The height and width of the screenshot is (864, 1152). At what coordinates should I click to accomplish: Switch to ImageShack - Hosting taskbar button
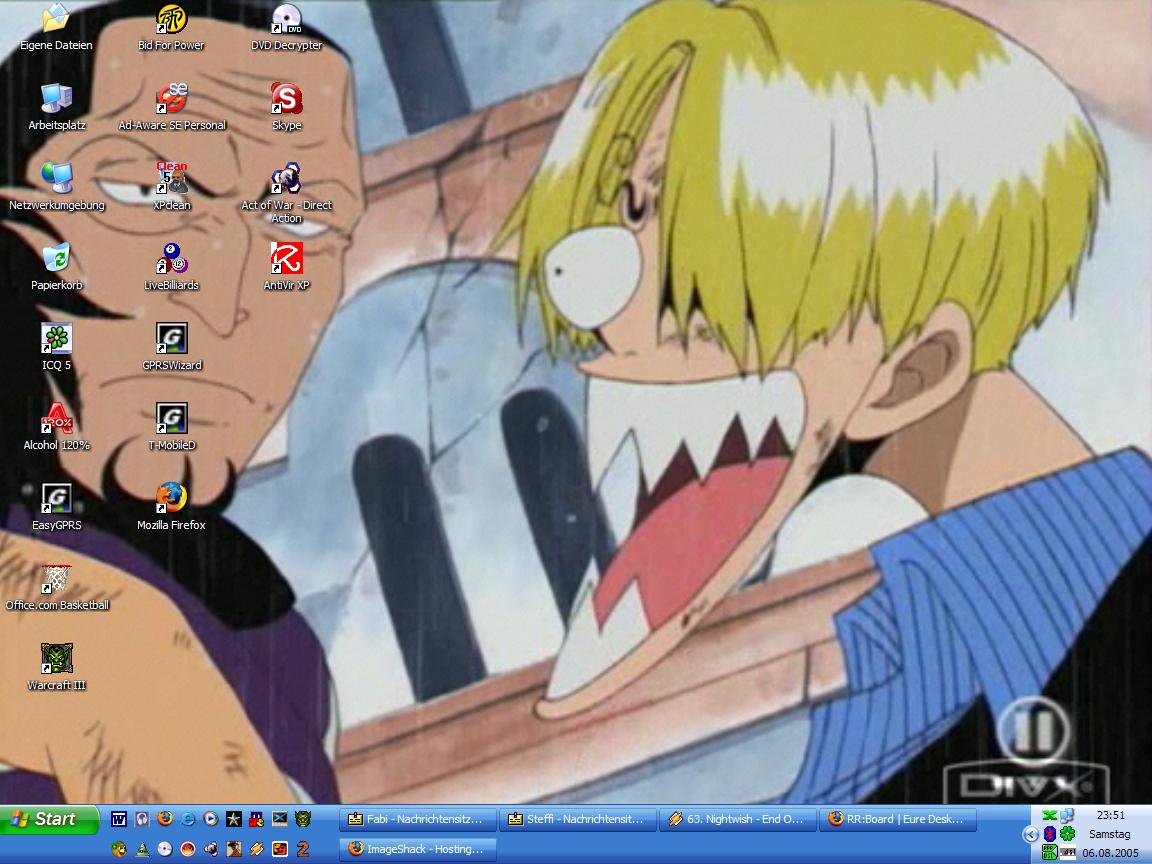(417, 849)
